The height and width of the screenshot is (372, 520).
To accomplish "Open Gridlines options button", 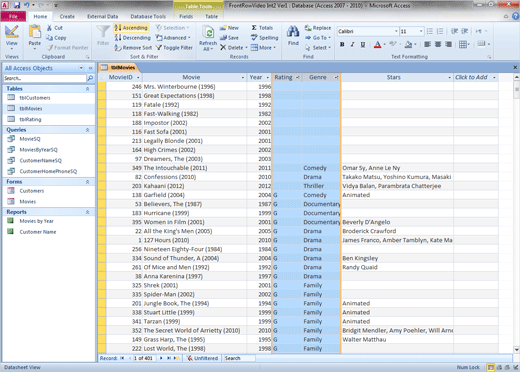I will (x=464, y=44).
